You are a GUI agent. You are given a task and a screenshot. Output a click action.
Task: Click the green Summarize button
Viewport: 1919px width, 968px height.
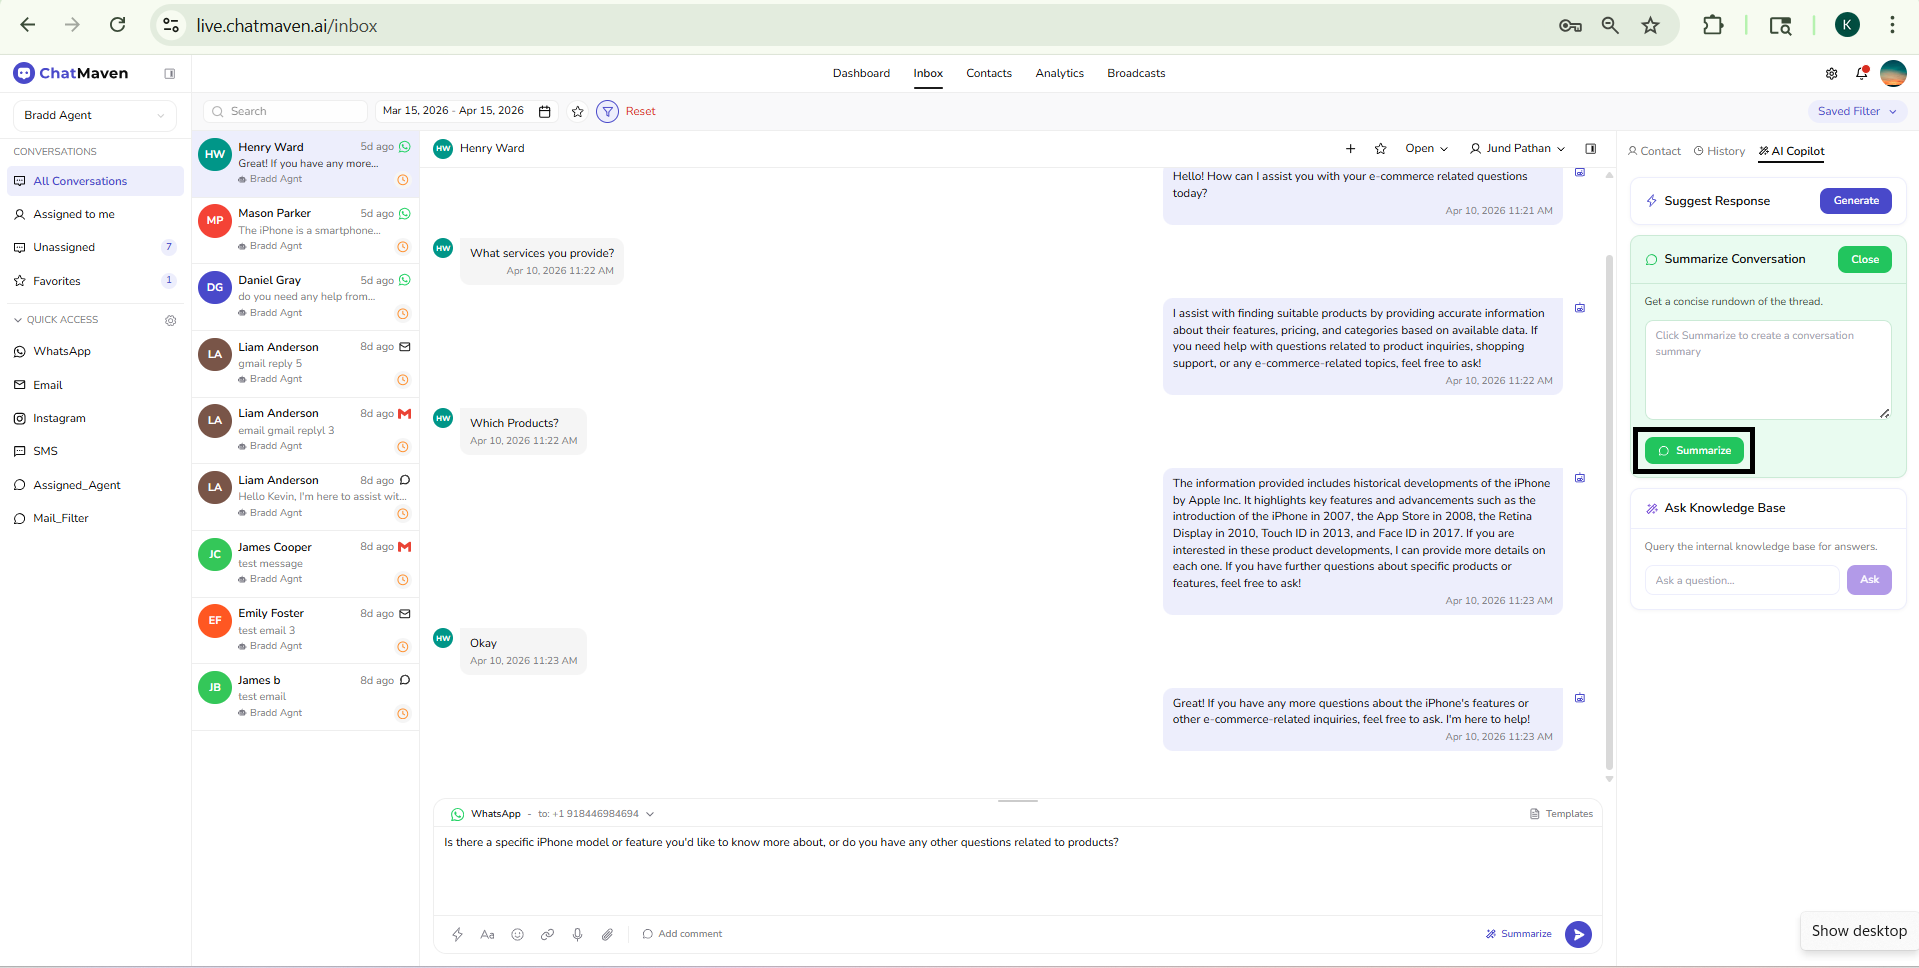(1694, 451)
